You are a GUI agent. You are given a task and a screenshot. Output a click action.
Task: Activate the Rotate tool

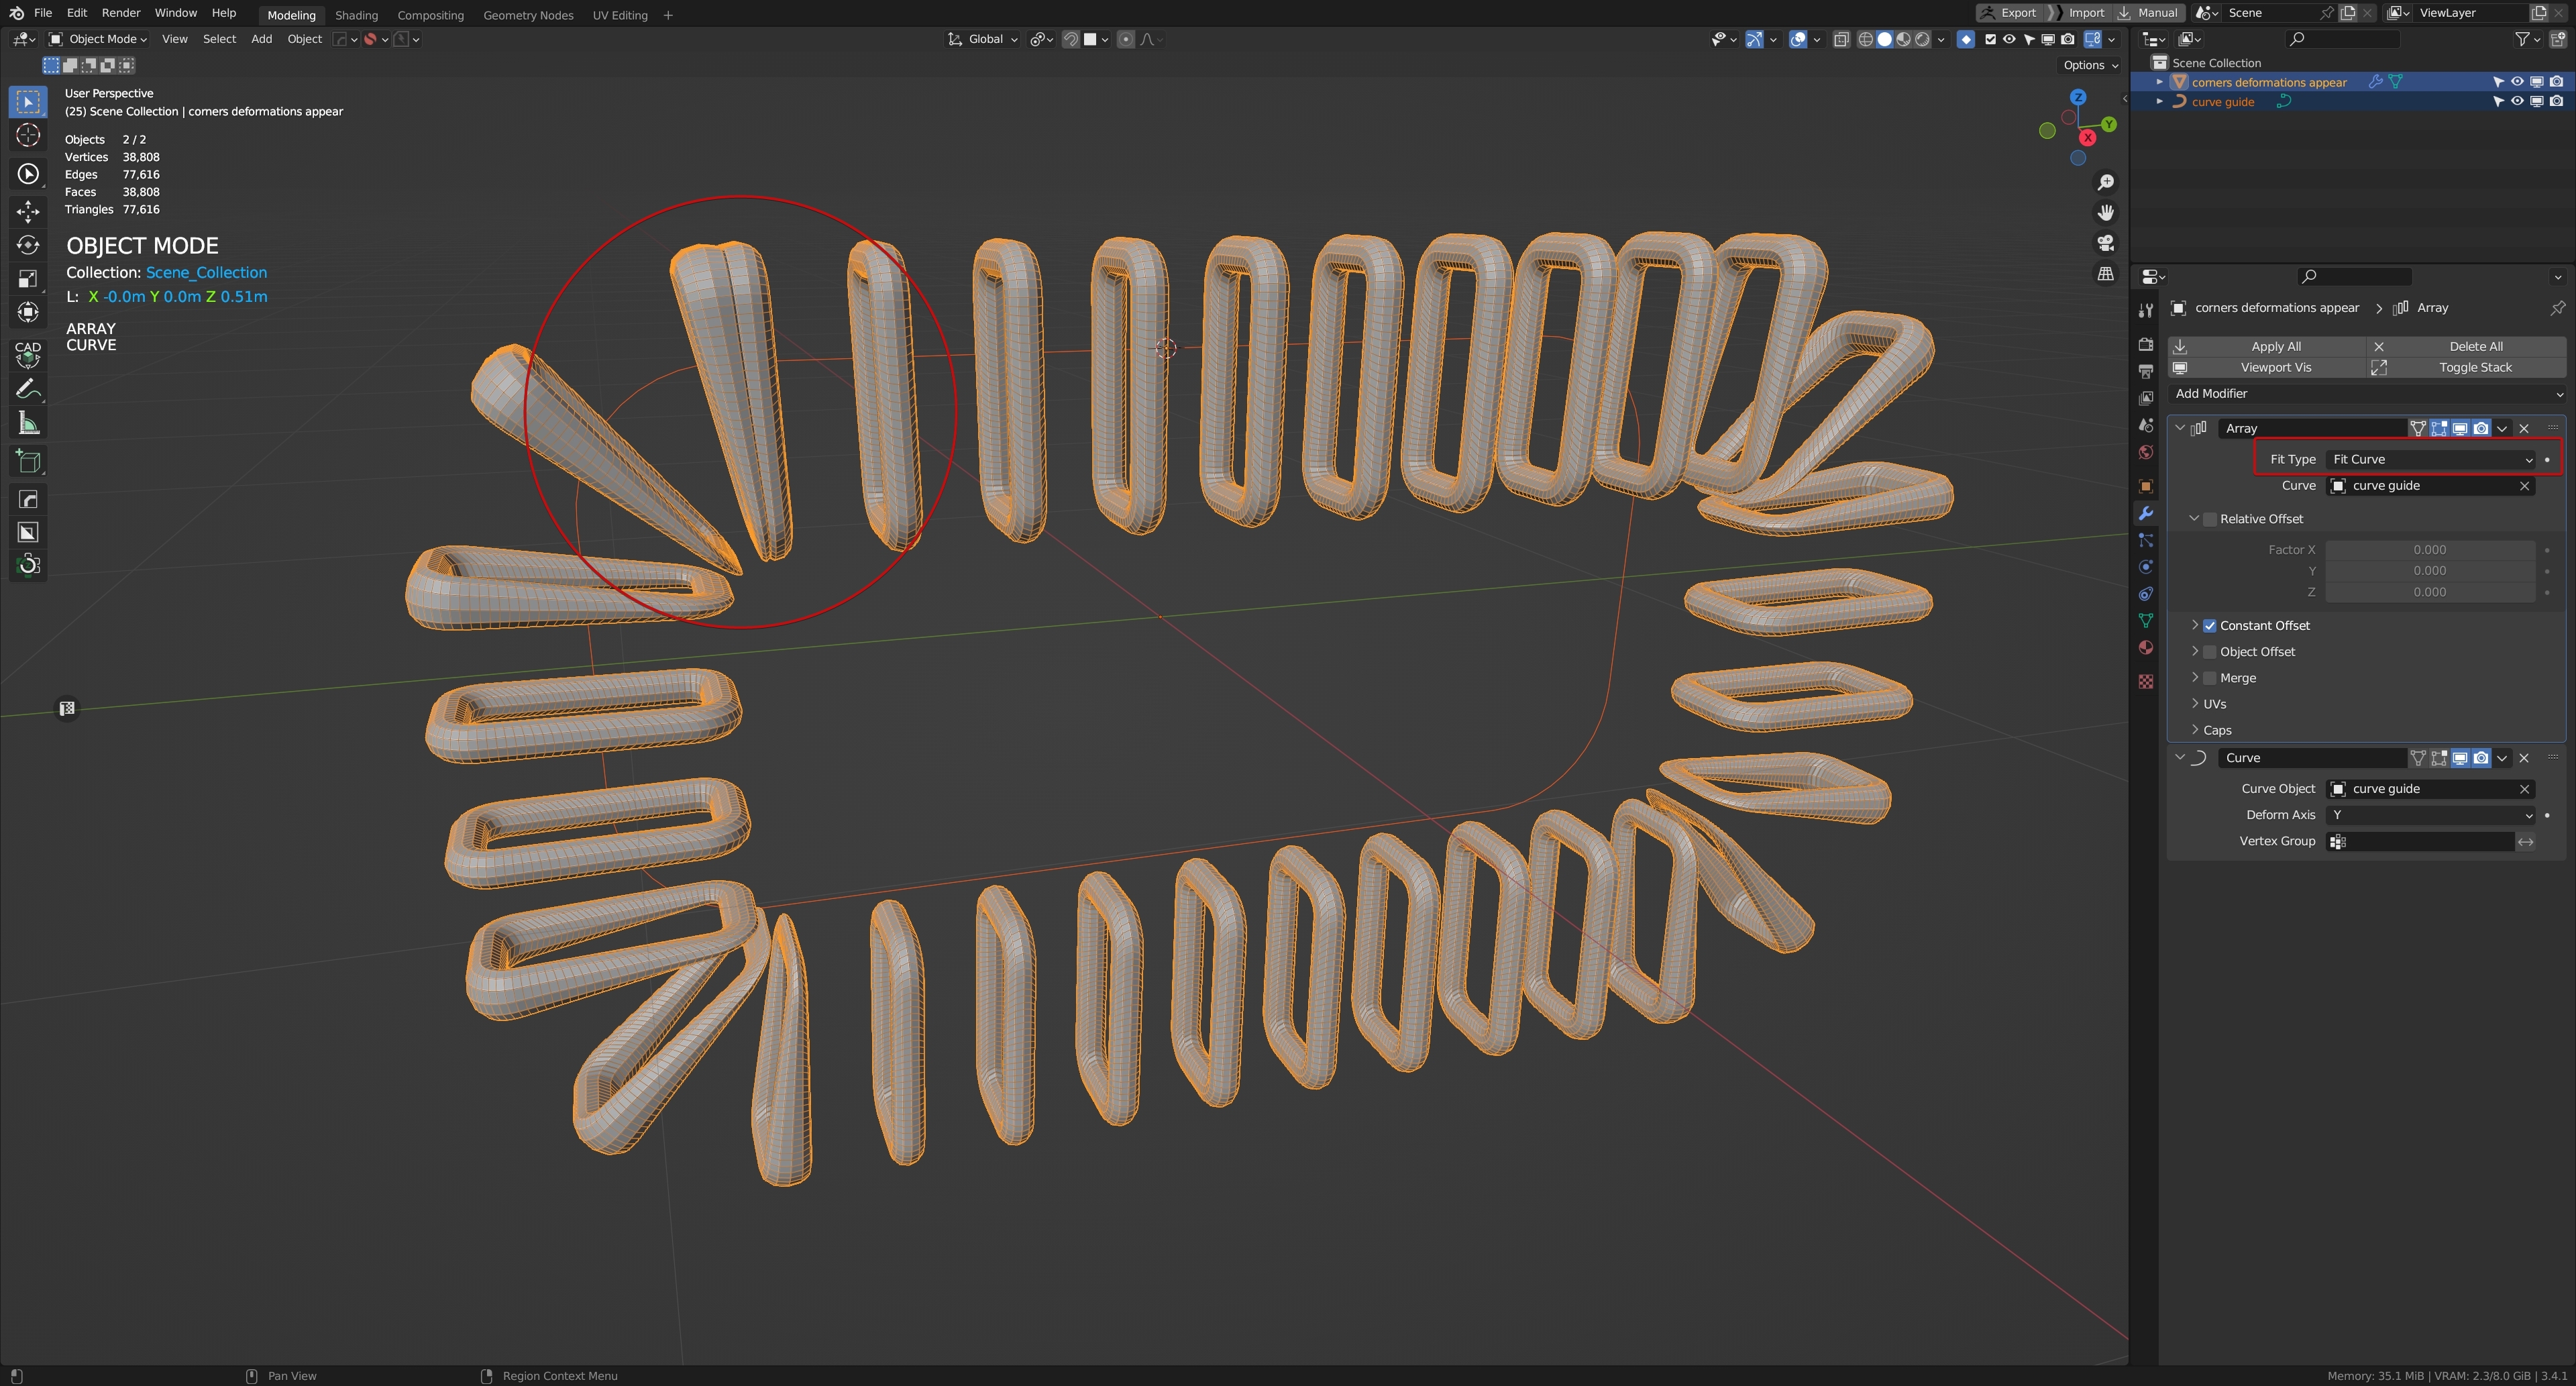click(x=28, y=245)
